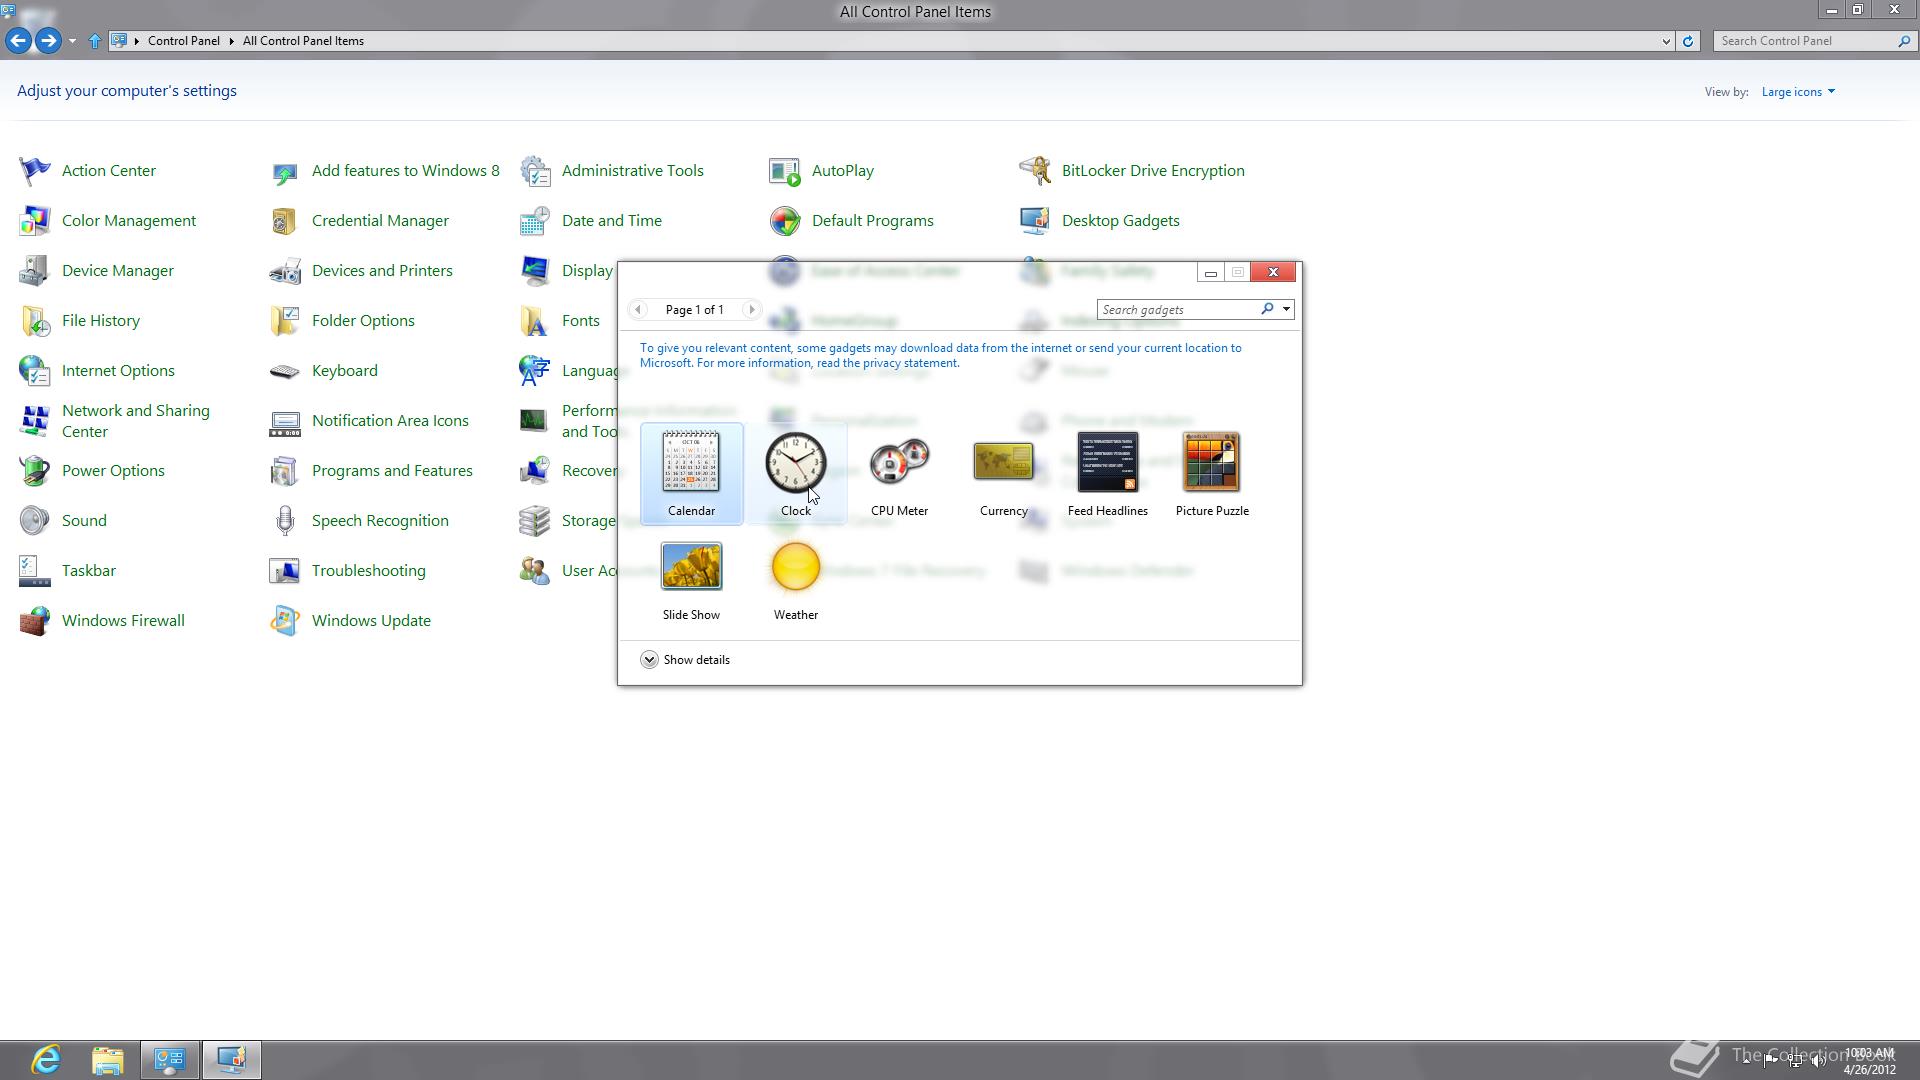1920x1080 pixels.
Task: Open Troubleshooting link
Action: coord(369,571)
